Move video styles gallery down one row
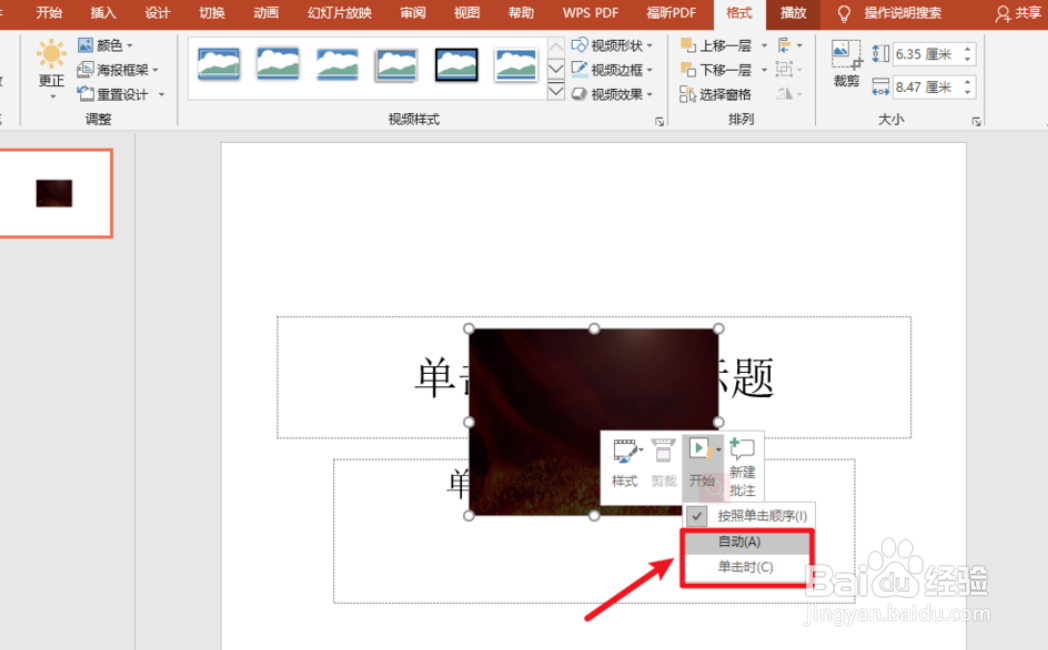 pos(555,68)
